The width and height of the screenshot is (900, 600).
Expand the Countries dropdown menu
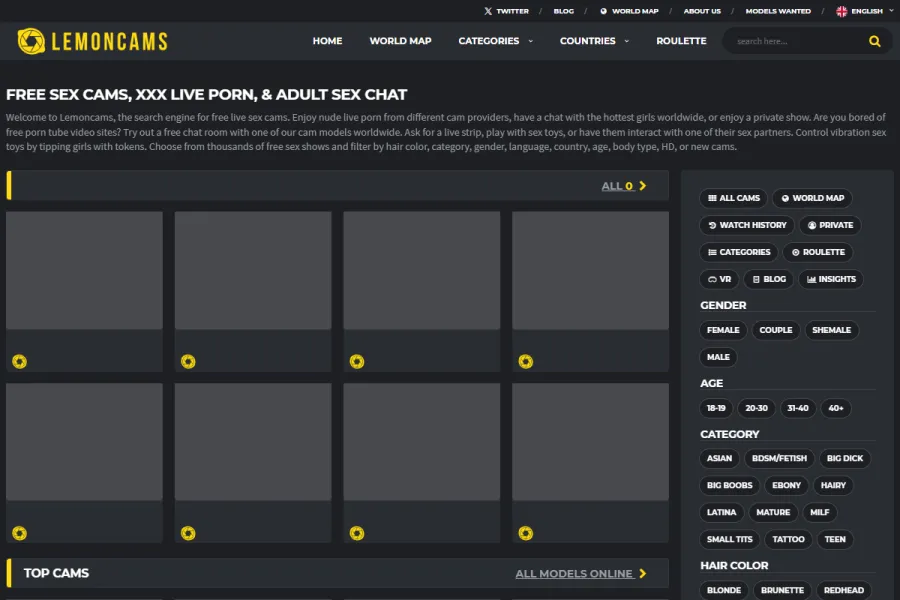click(594, 41)
